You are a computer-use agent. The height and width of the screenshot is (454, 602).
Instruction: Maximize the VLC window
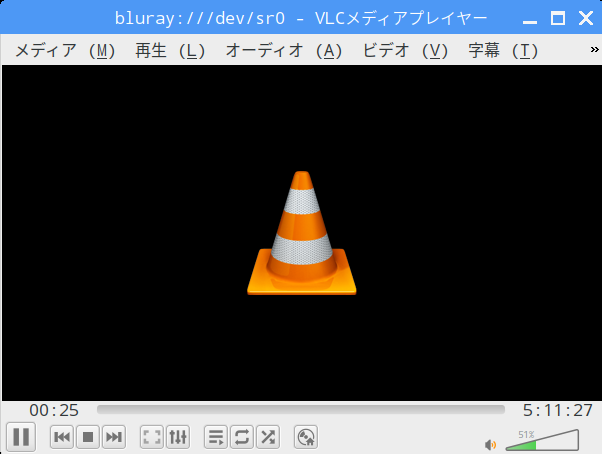click(x=558, y=18)
